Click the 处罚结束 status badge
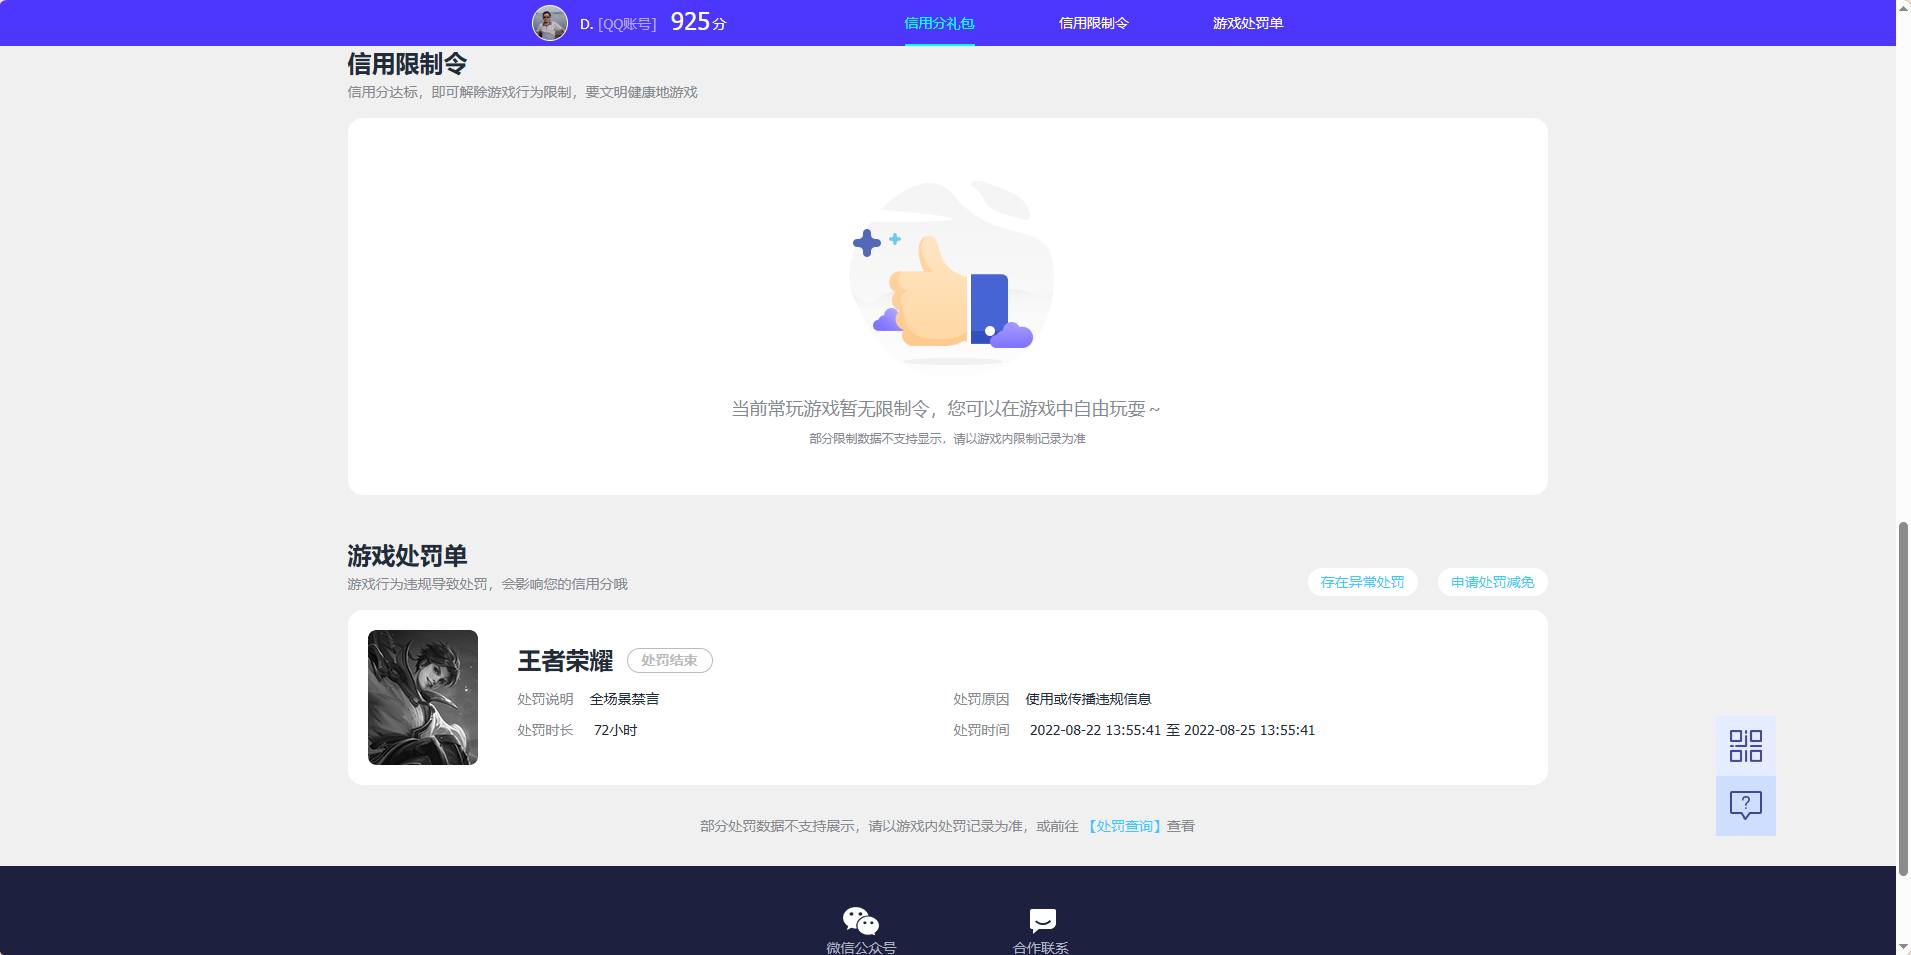The image size is (1911, 955). coord(669,660)
